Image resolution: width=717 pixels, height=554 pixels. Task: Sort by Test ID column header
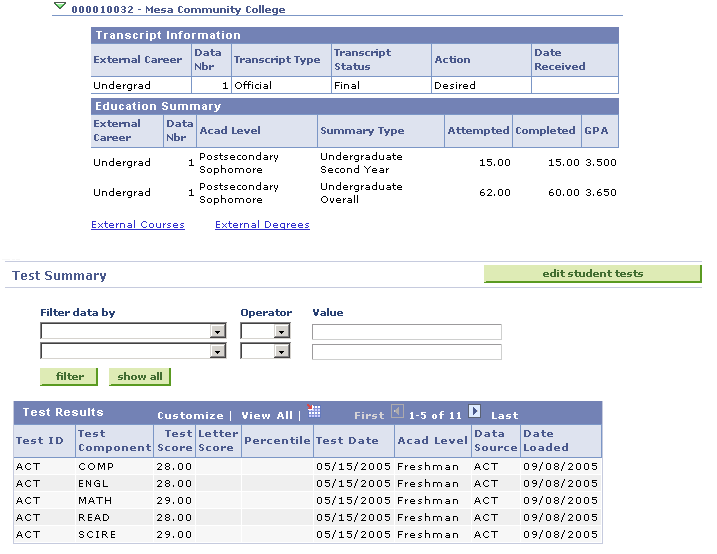(40, 441)
